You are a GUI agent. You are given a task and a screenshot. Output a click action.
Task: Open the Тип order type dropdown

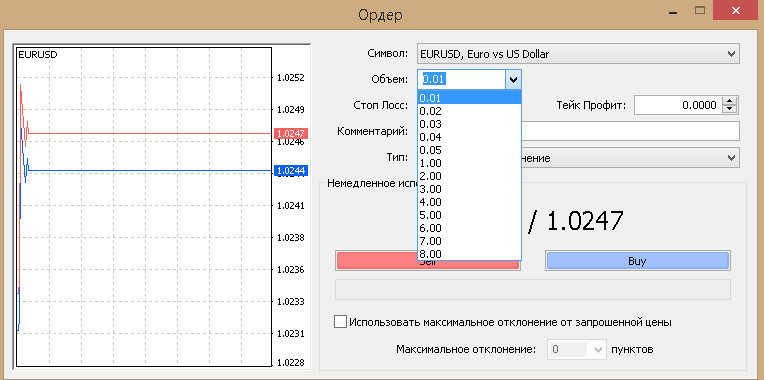(x=730, y=158)
